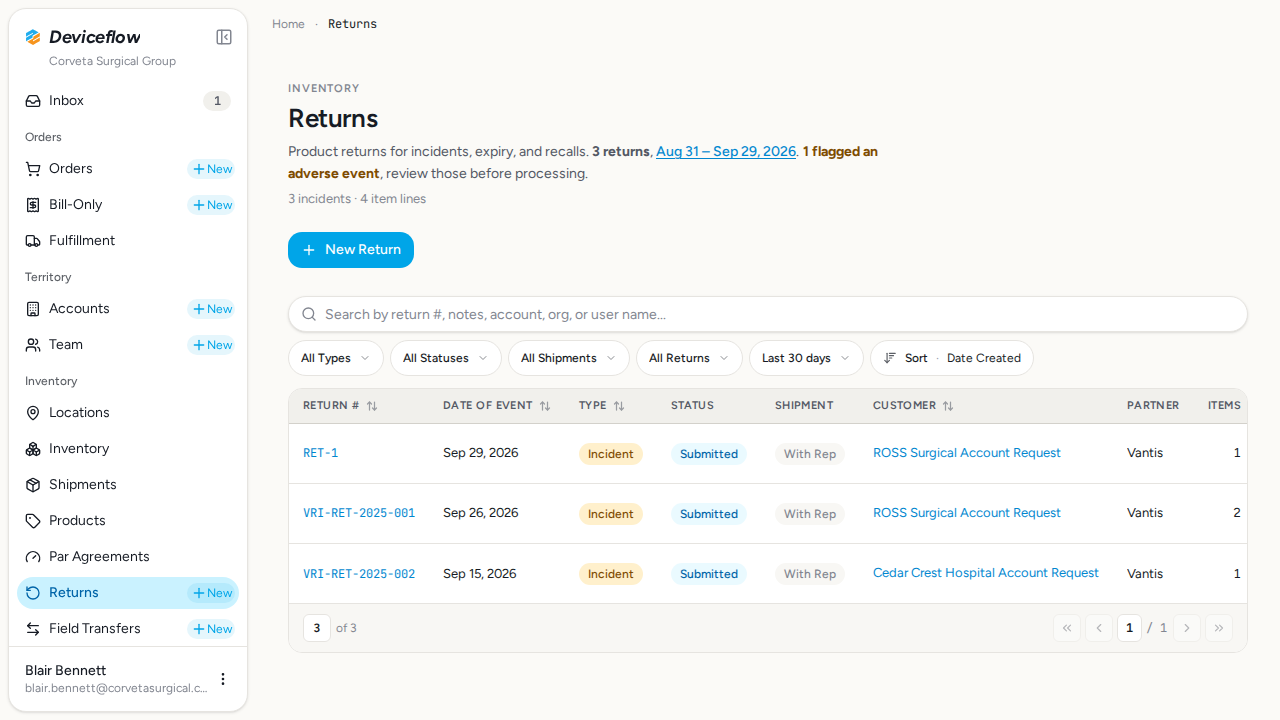Open the Last 30 days dropdown

806,358
